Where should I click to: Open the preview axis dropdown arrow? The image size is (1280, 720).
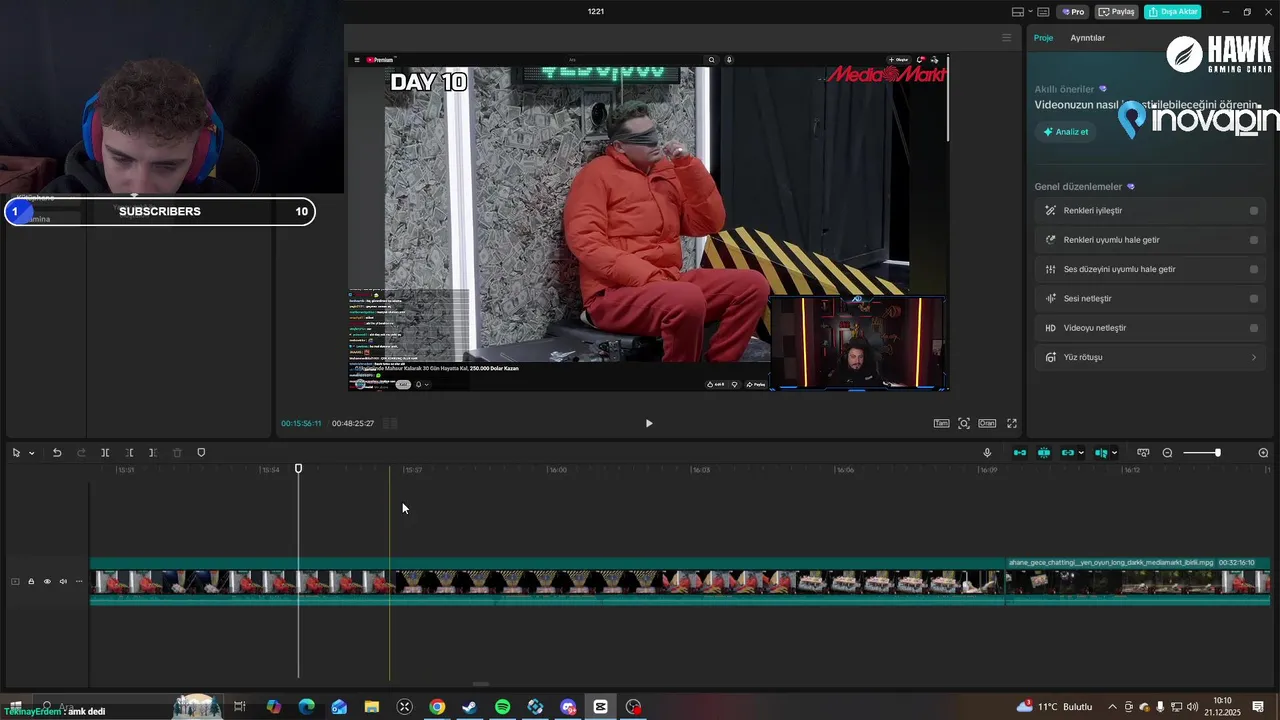1114,453
